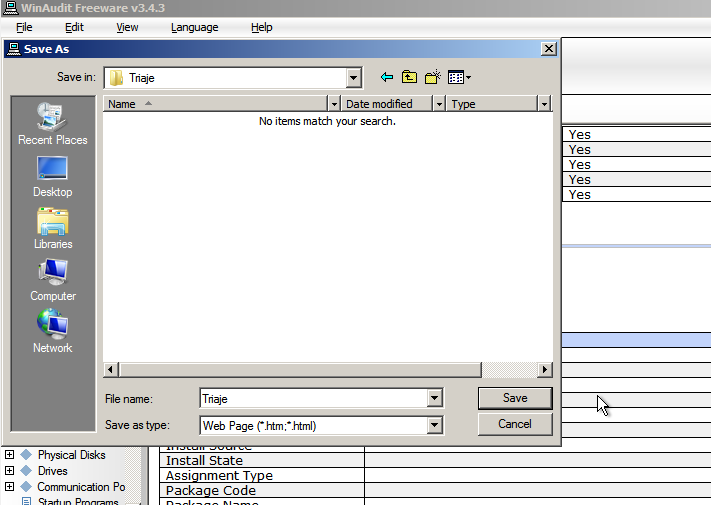Viewport: 711px width, 505px height.
Task: Open the Date modified column dropdown
Action: pos(439,104)
